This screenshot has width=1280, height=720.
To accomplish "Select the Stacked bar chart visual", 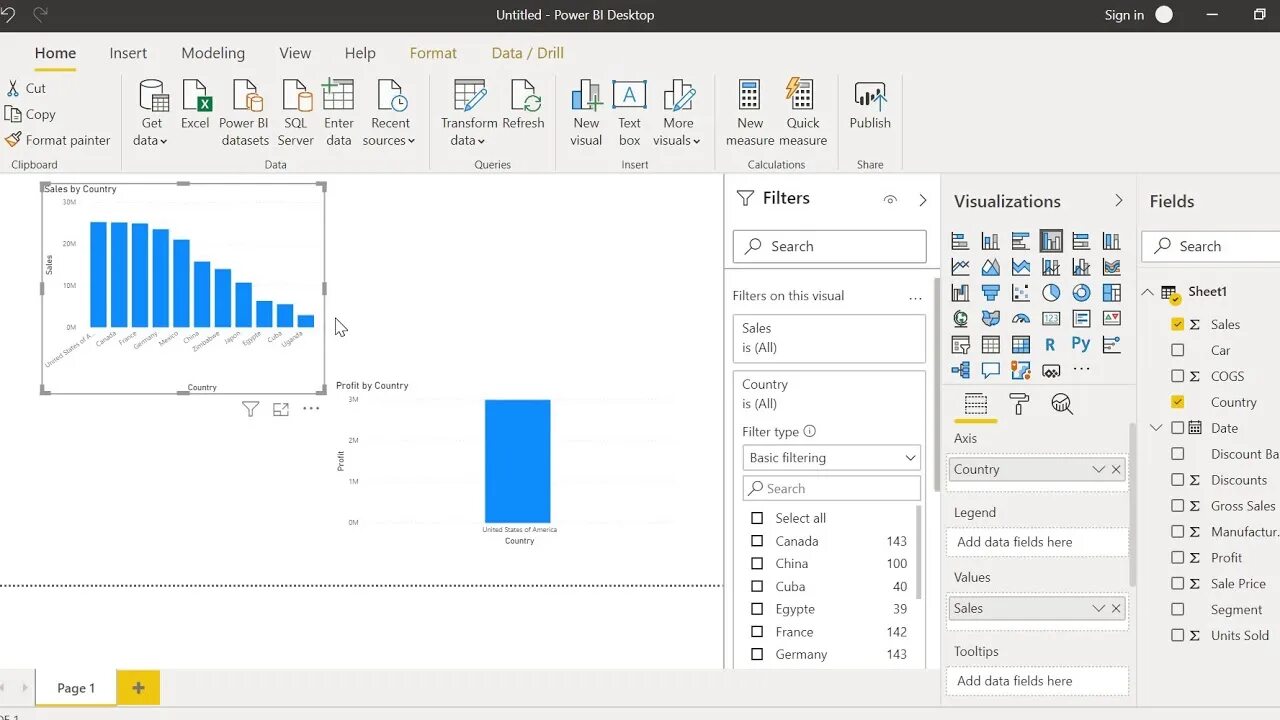I will coord(960,241).
